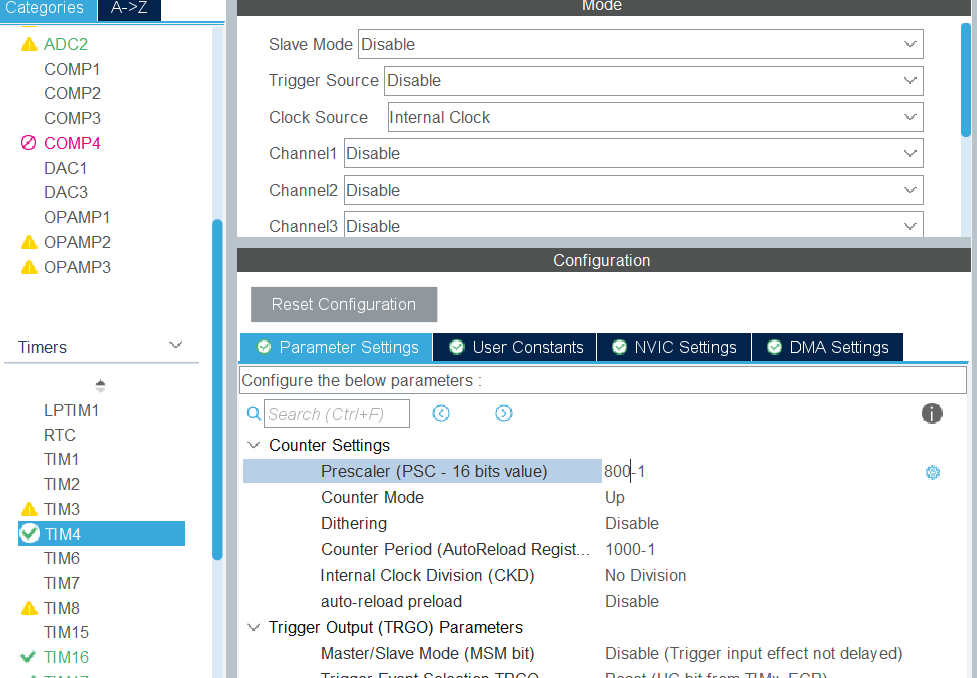The height and width of the screenshot is (678, 977).
Task: Select COMP3 in the list
Action: coord(72,118)
